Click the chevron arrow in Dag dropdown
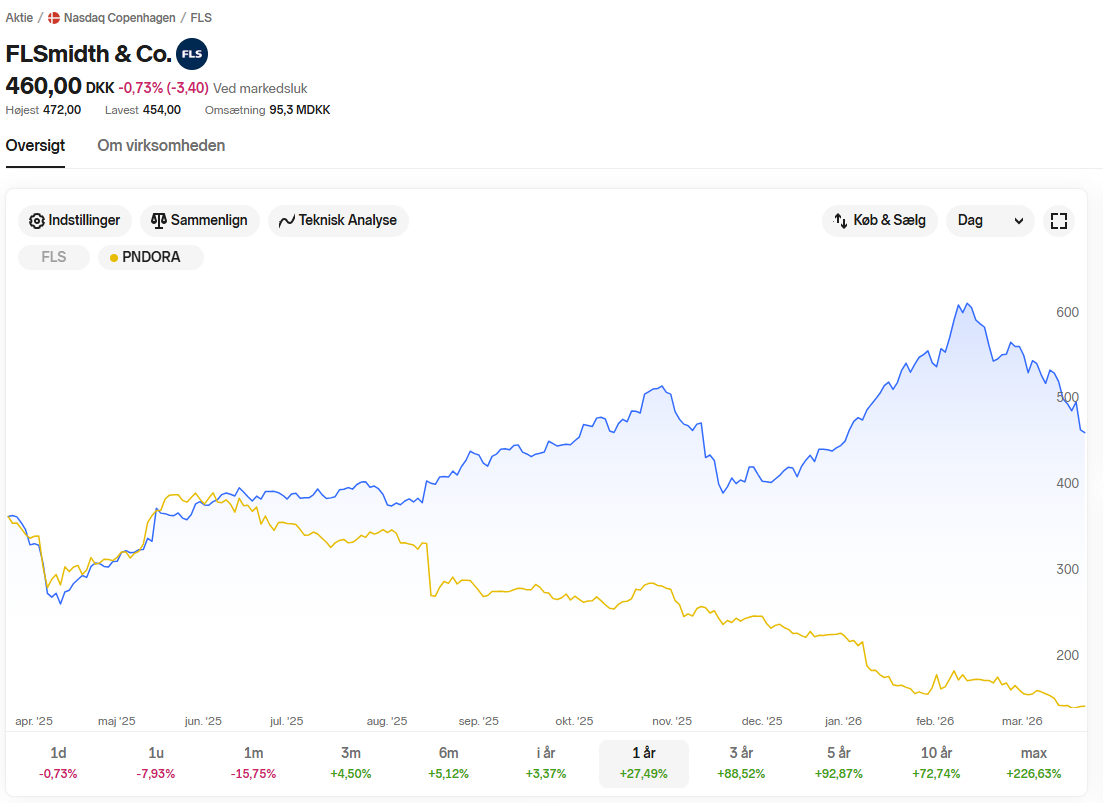 (1019, 221)
